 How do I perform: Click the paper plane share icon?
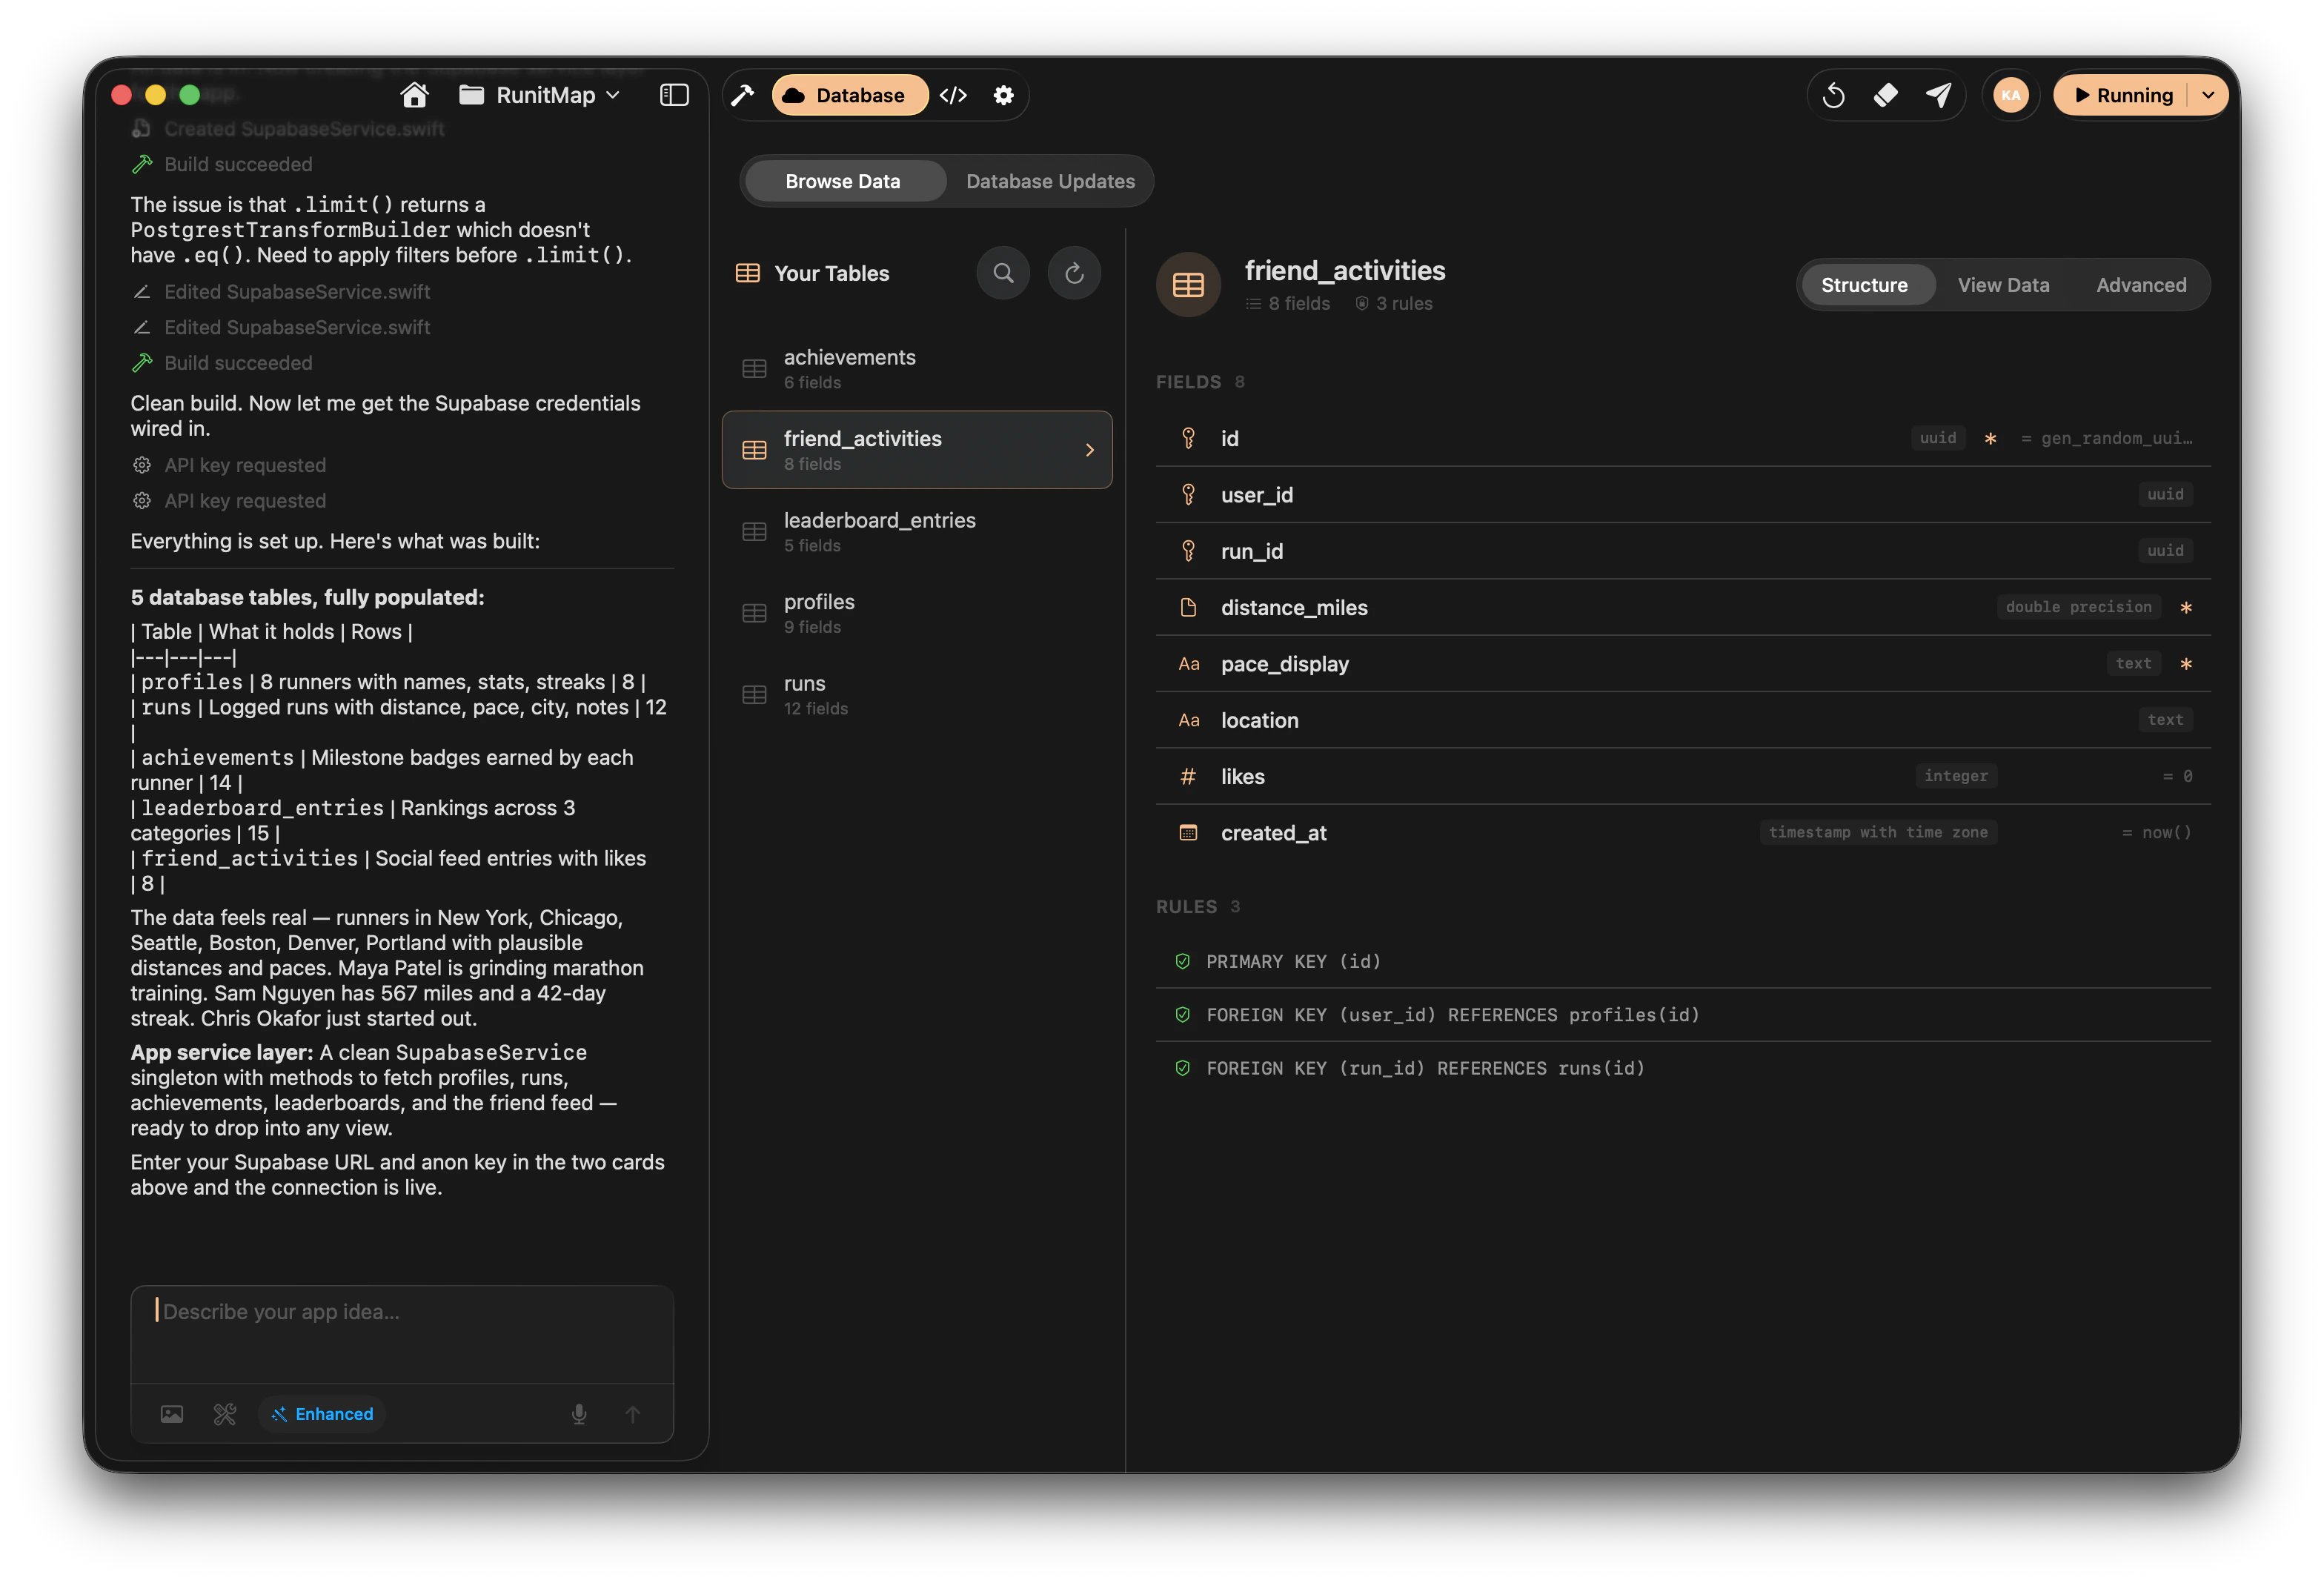coord(1940,95)
